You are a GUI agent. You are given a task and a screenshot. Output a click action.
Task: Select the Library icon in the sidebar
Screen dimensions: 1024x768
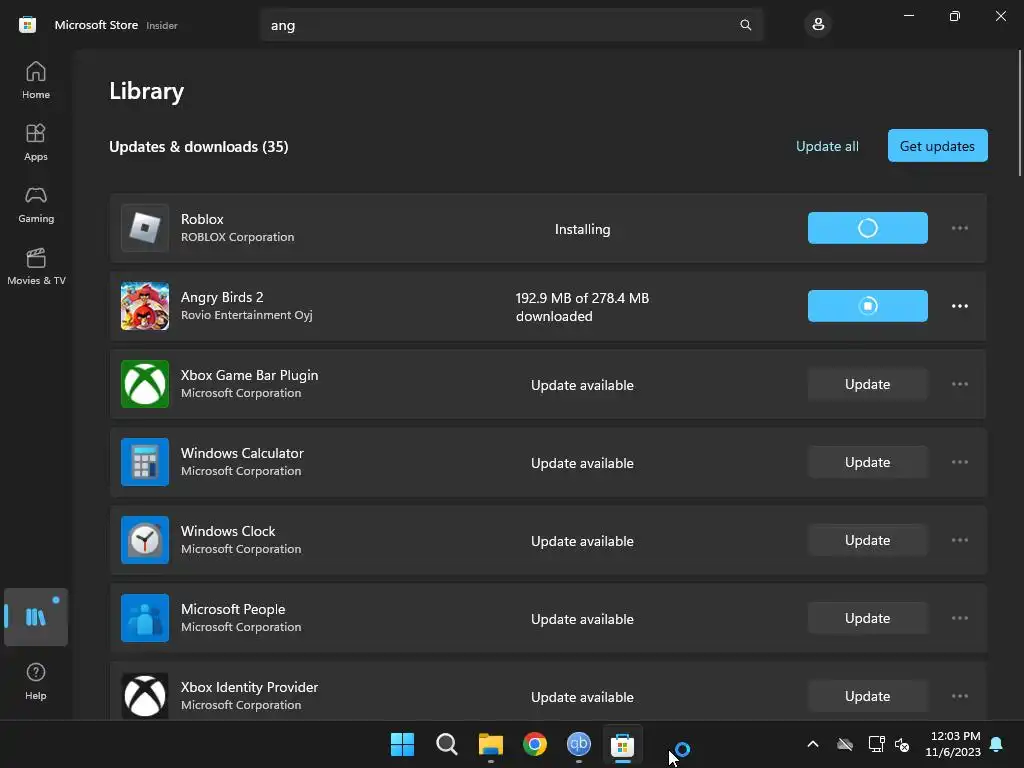[36, 617]
